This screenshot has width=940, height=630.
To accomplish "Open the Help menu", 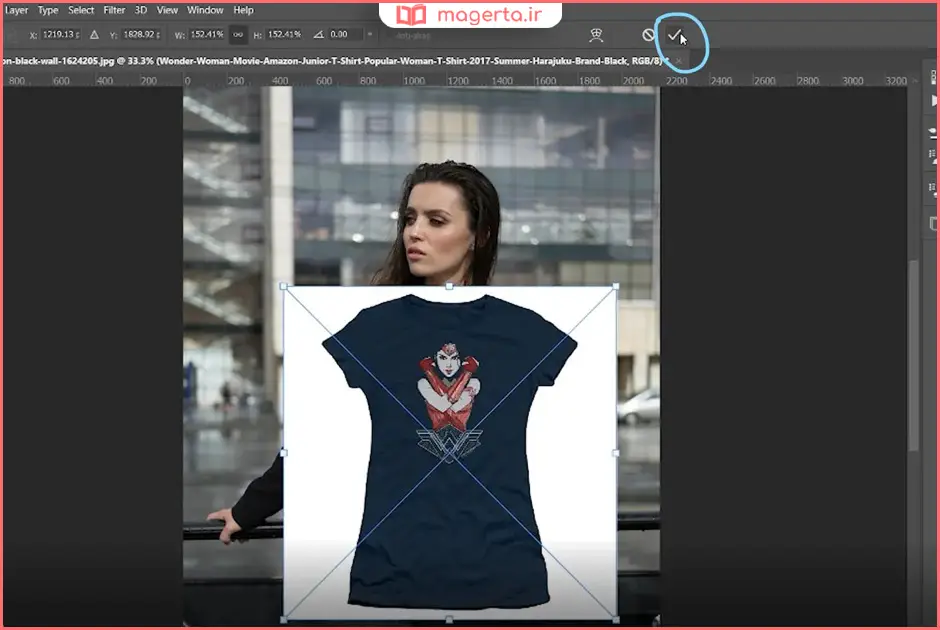I will coord(243,10).
